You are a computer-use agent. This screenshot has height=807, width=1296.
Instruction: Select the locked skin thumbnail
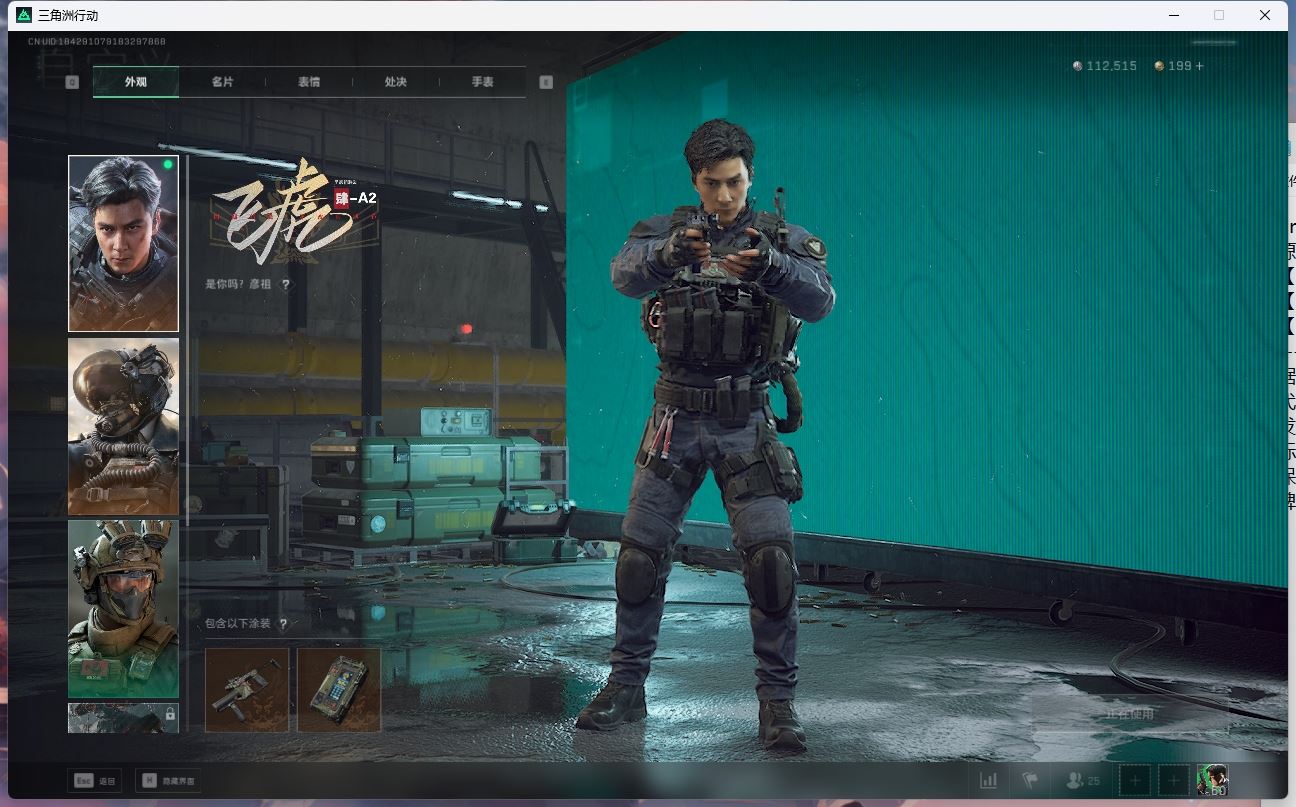[x=123, y=717]
